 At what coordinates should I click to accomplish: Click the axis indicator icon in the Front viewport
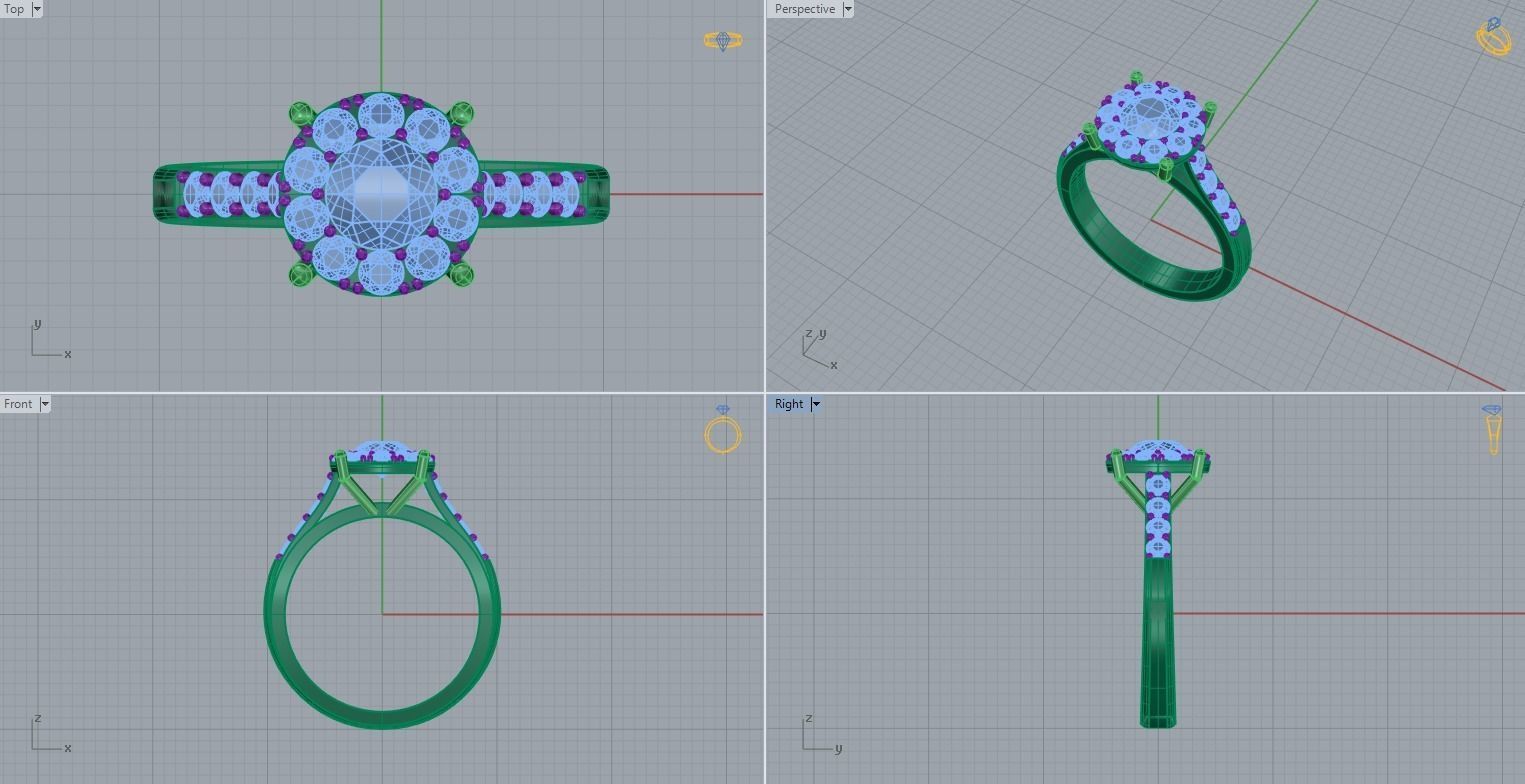(50, 734)
